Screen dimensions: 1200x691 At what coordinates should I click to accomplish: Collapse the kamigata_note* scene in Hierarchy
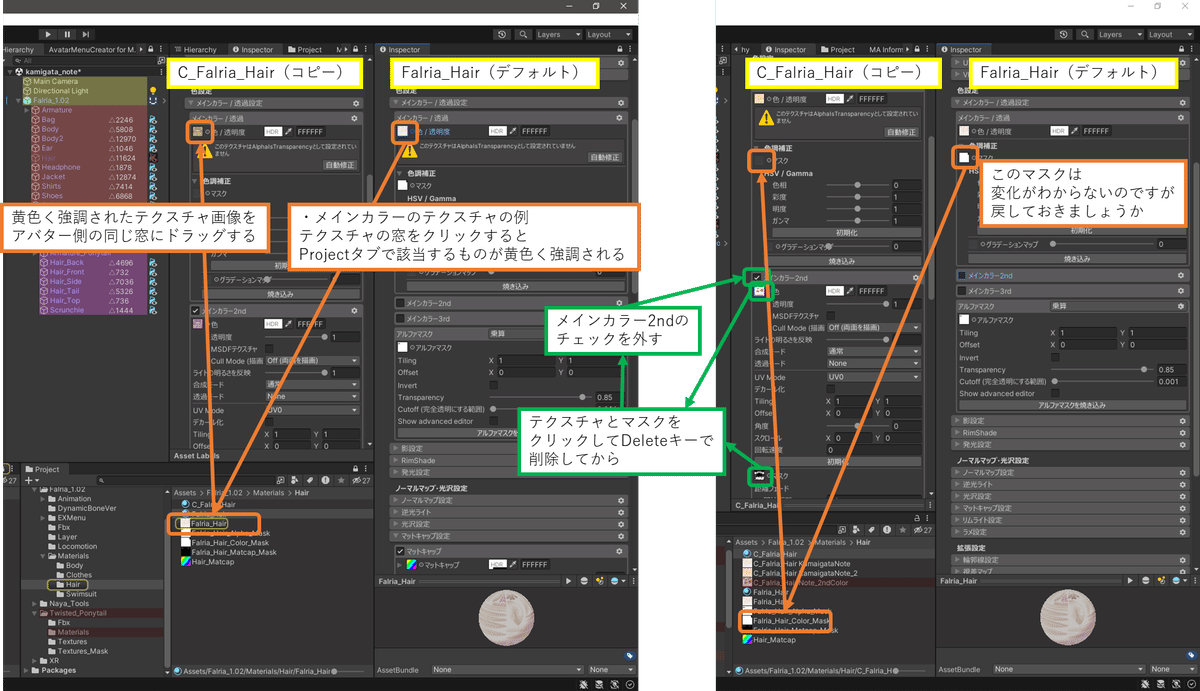pyautogui.click(x=10, y=72)
